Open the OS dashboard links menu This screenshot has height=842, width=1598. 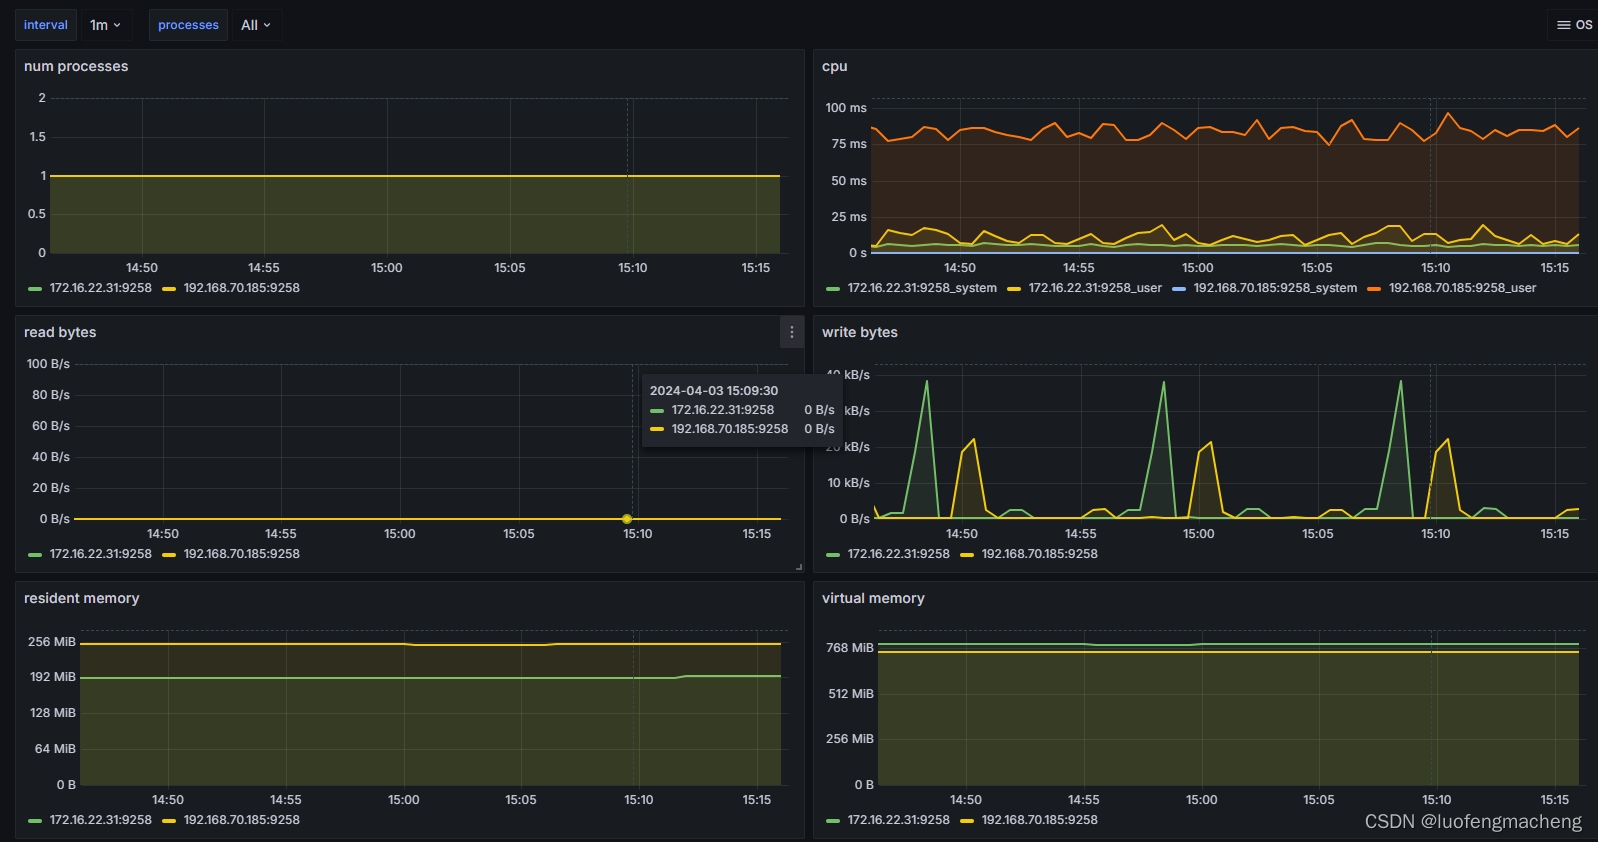pos(1574,25)
